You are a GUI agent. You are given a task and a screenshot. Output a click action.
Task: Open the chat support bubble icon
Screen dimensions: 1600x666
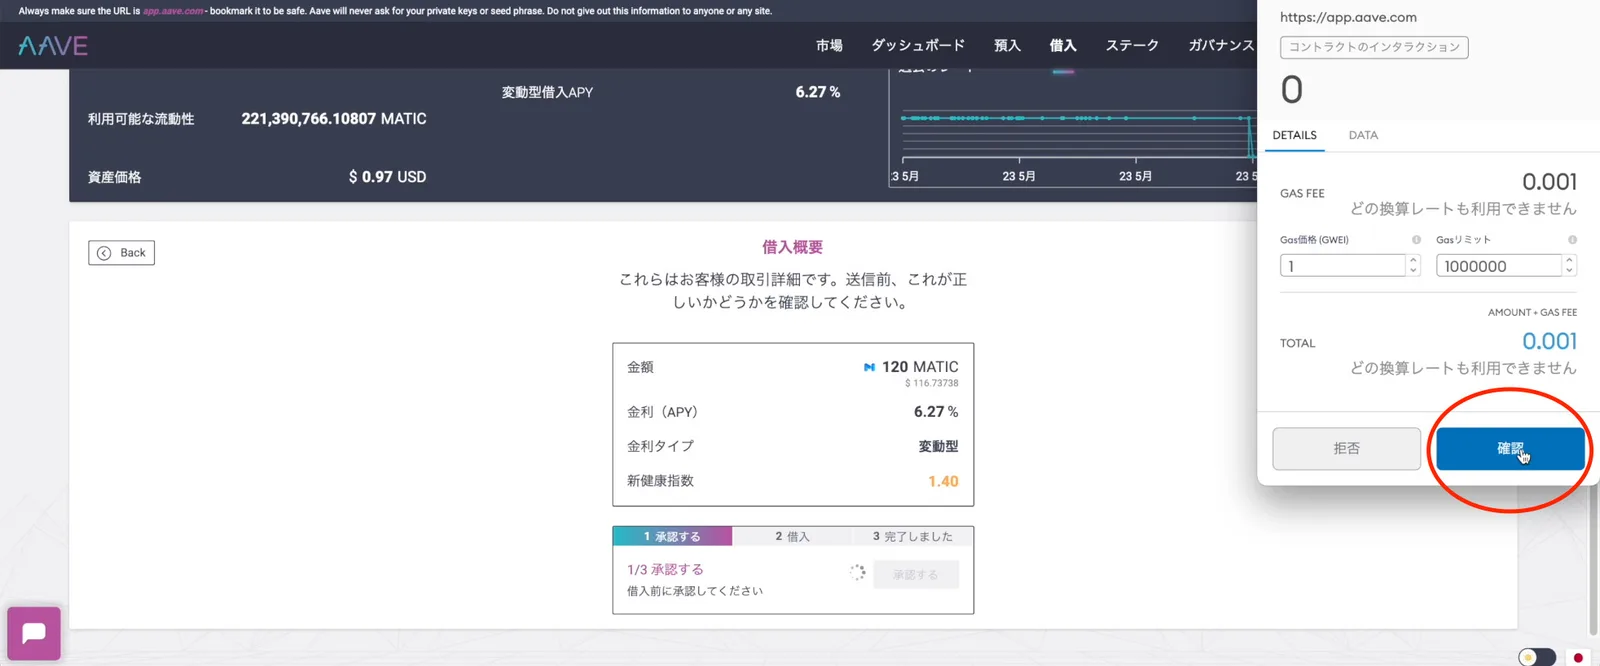[x=34, y=633]
